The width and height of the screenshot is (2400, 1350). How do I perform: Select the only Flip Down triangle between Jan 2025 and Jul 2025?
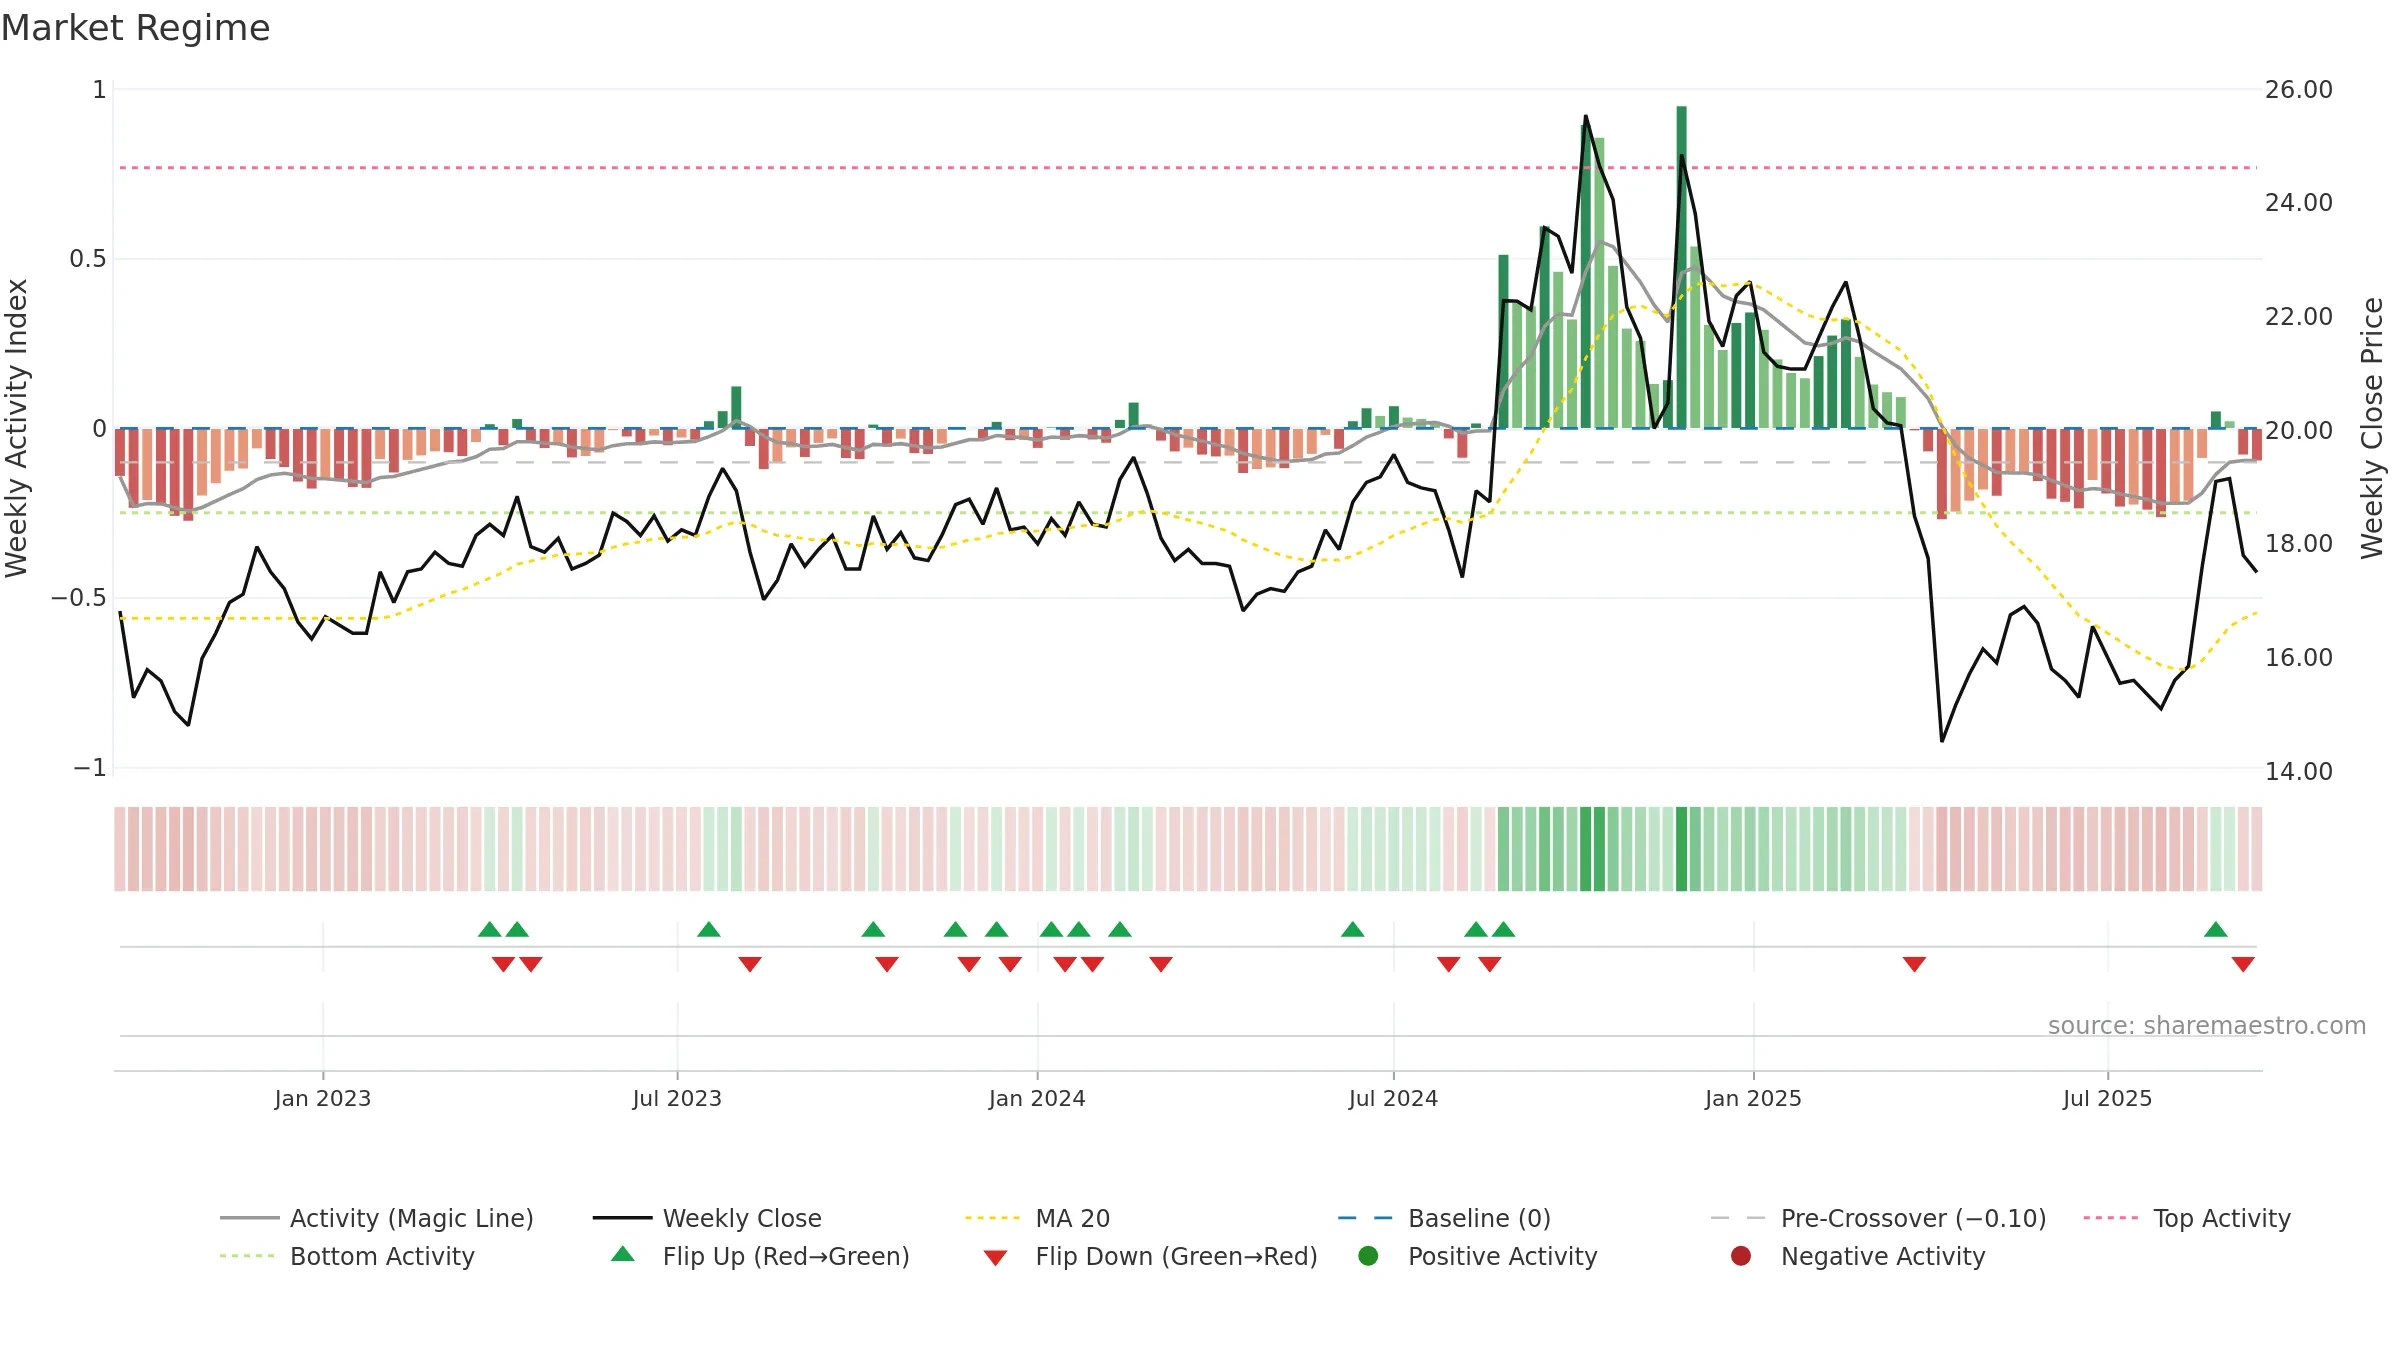click(1914, 964)
